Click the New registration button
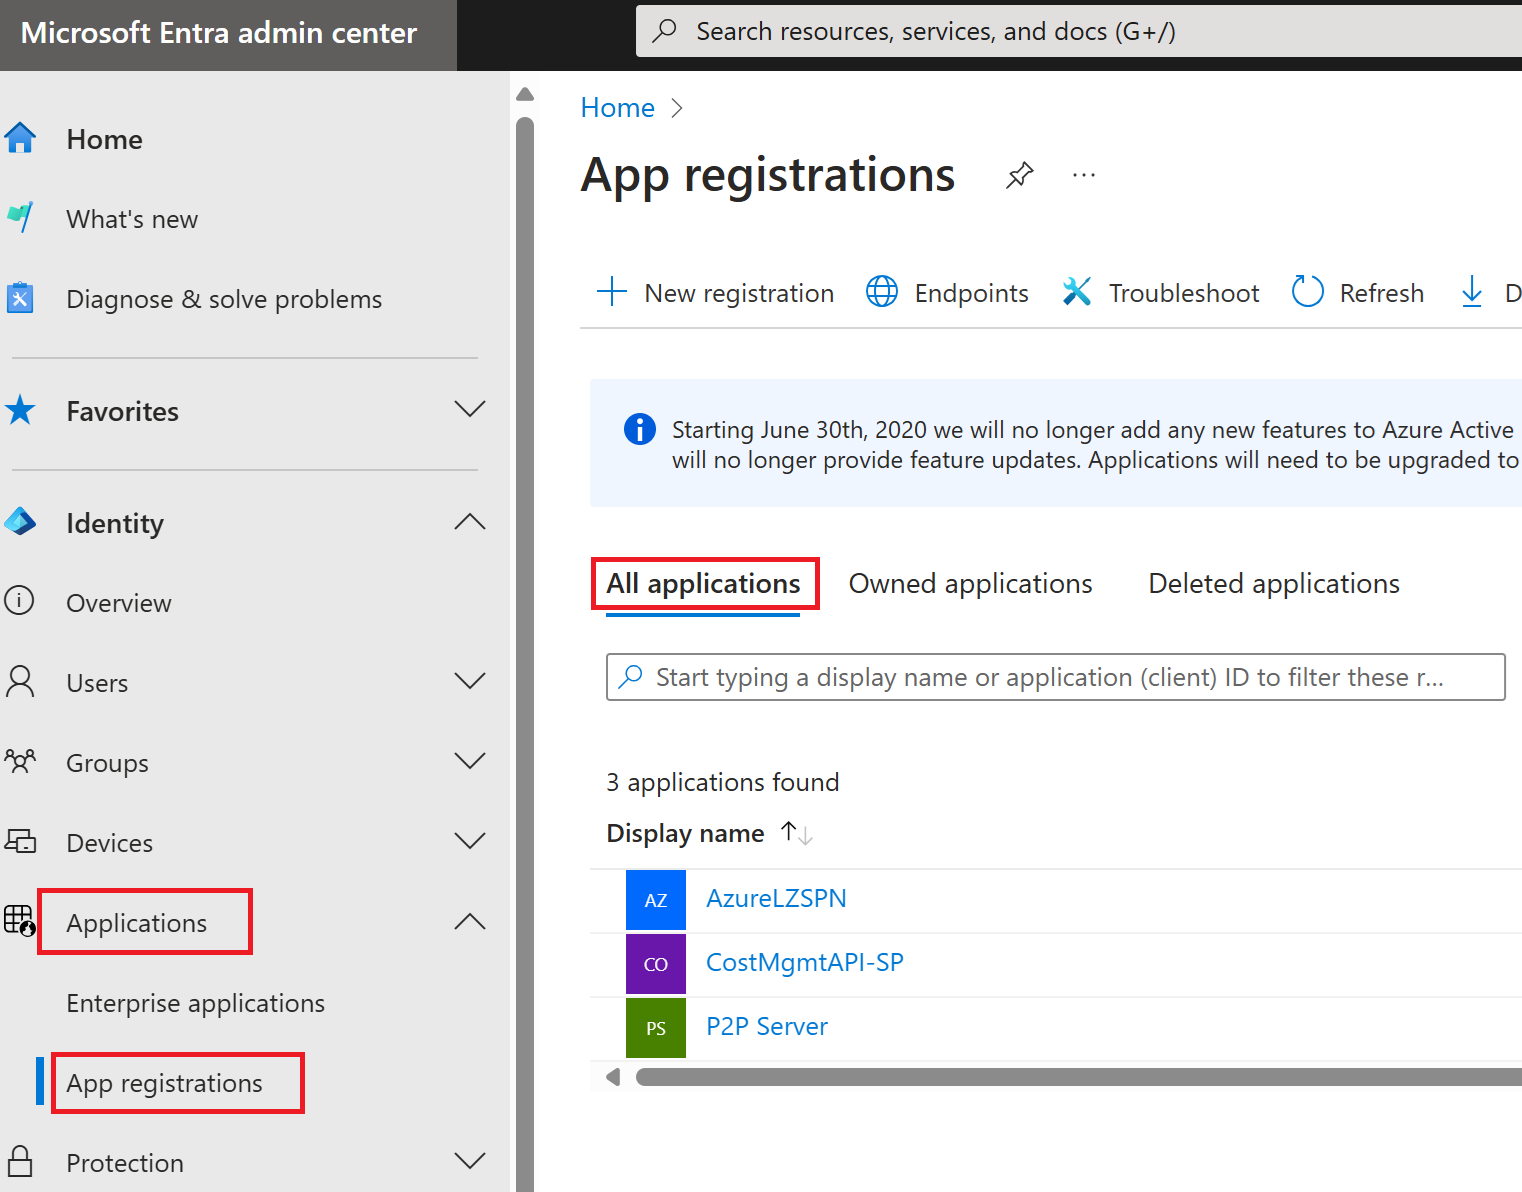 pyautogui.click(x=715, y=293)
